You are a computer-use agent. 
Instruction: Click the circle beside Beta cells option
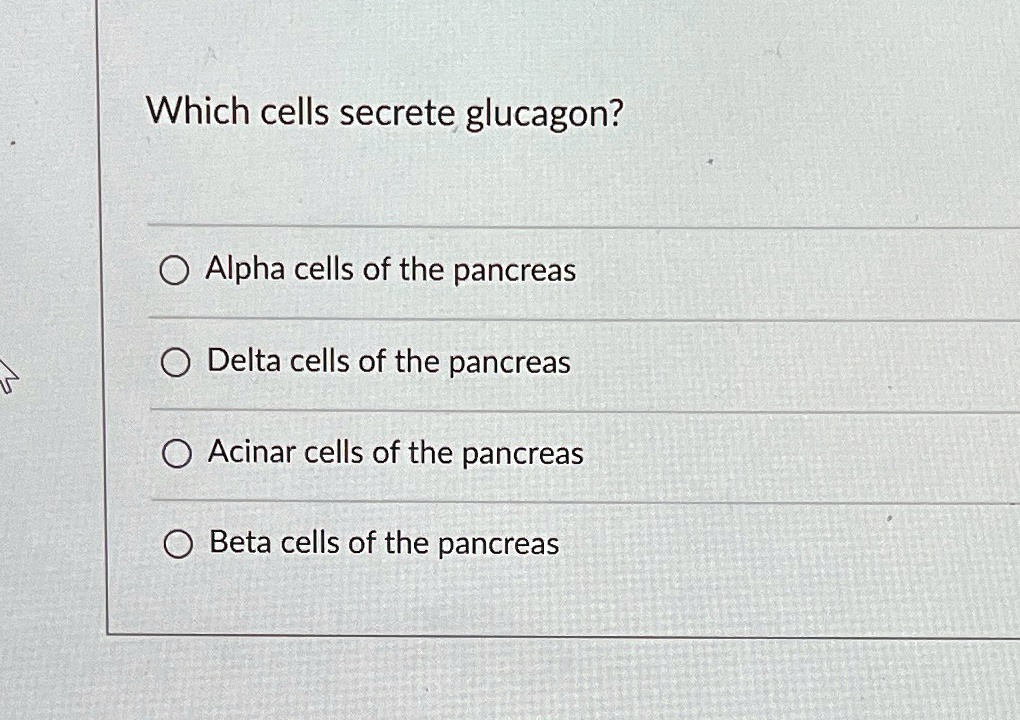[178, 543]
